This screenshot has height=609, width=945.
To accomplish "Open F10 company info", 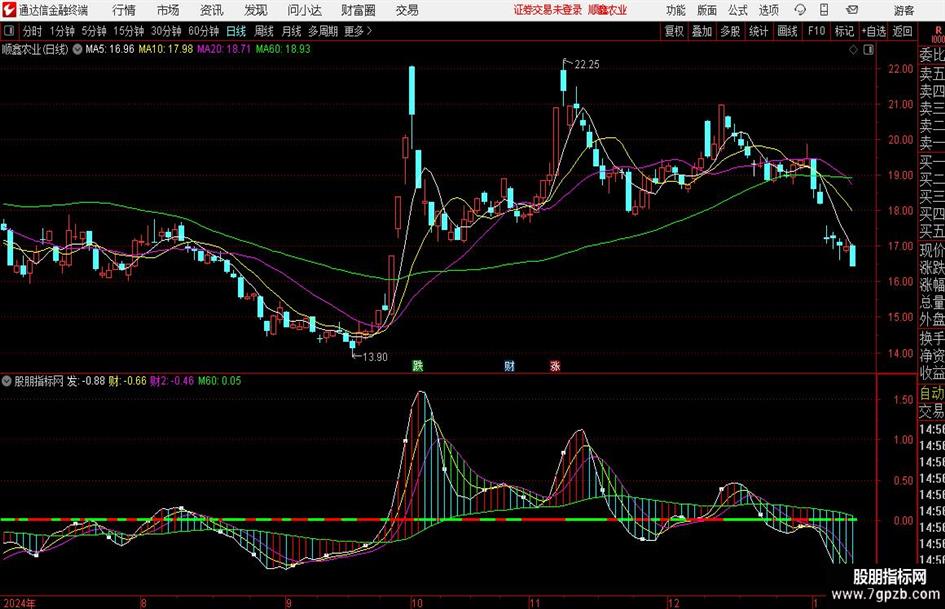I will click(816, 31).
